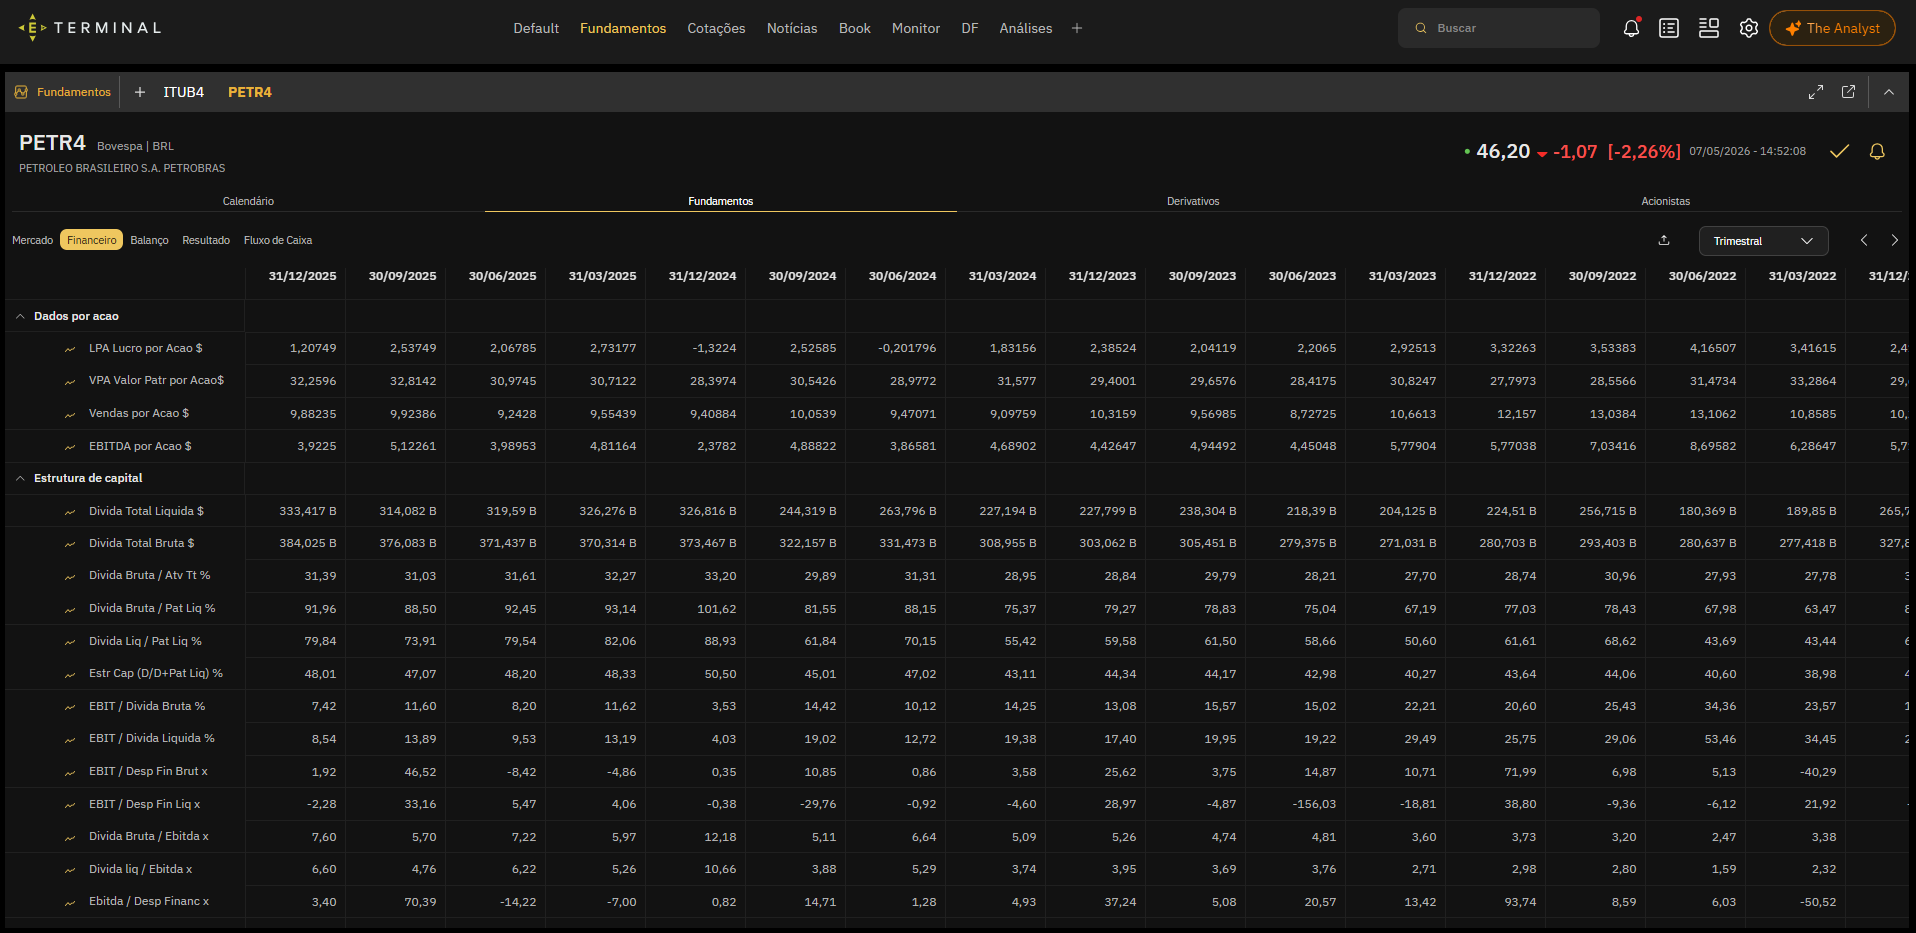Switch to Acionistas tab
The width and height of the screenshot is (1916, 933).
pos(1665,201)
